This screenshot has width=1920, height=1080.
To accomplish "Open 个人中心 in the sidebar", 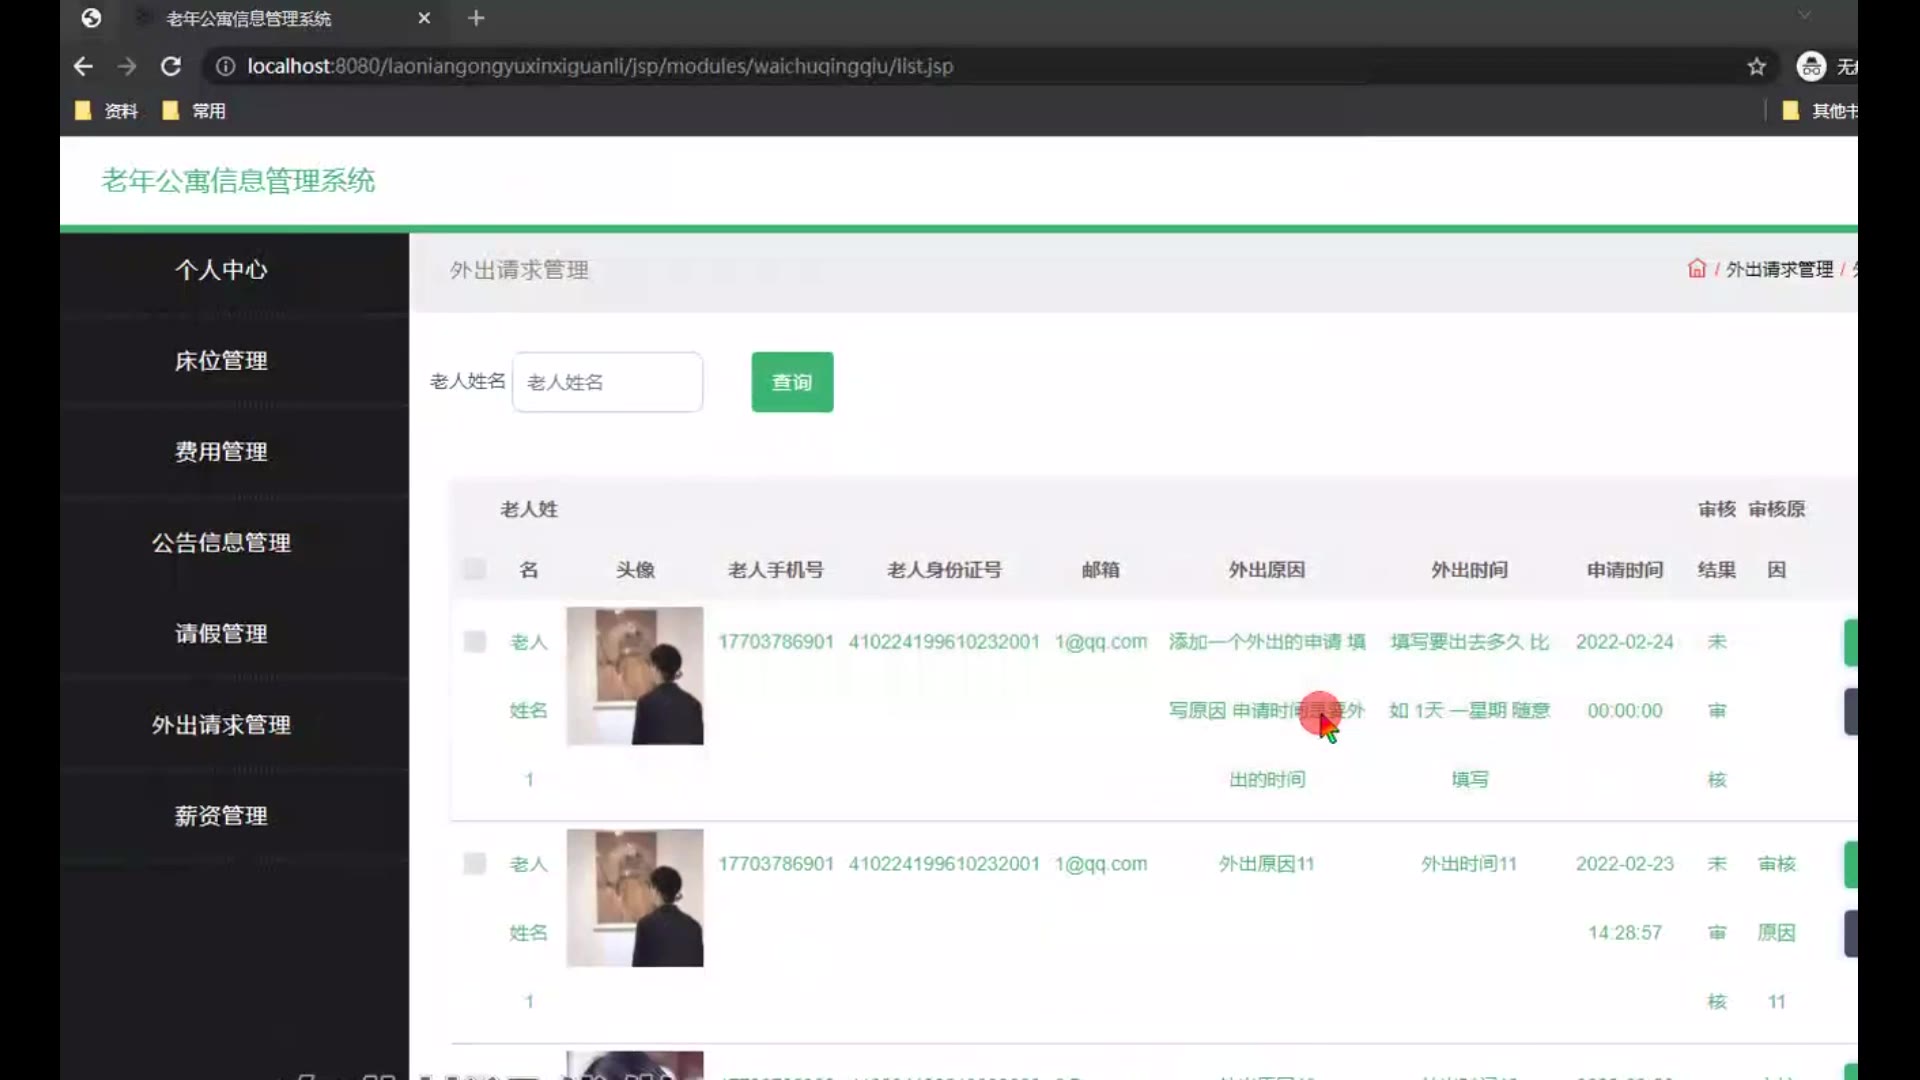I will tap(221, 270).
